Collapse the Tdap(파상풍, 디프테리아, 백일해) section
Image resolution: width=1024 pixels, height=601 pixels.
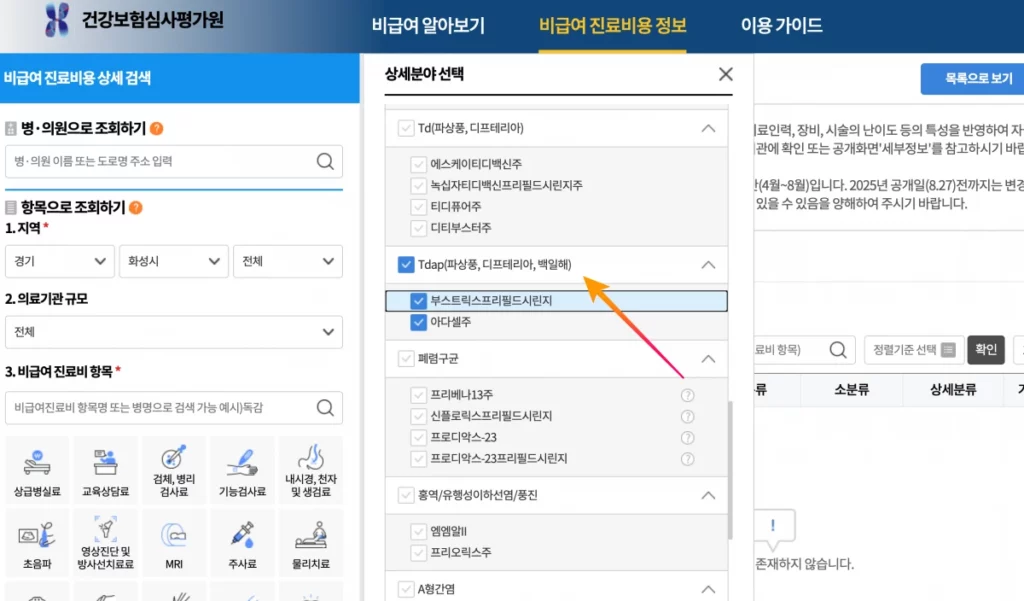709,265
